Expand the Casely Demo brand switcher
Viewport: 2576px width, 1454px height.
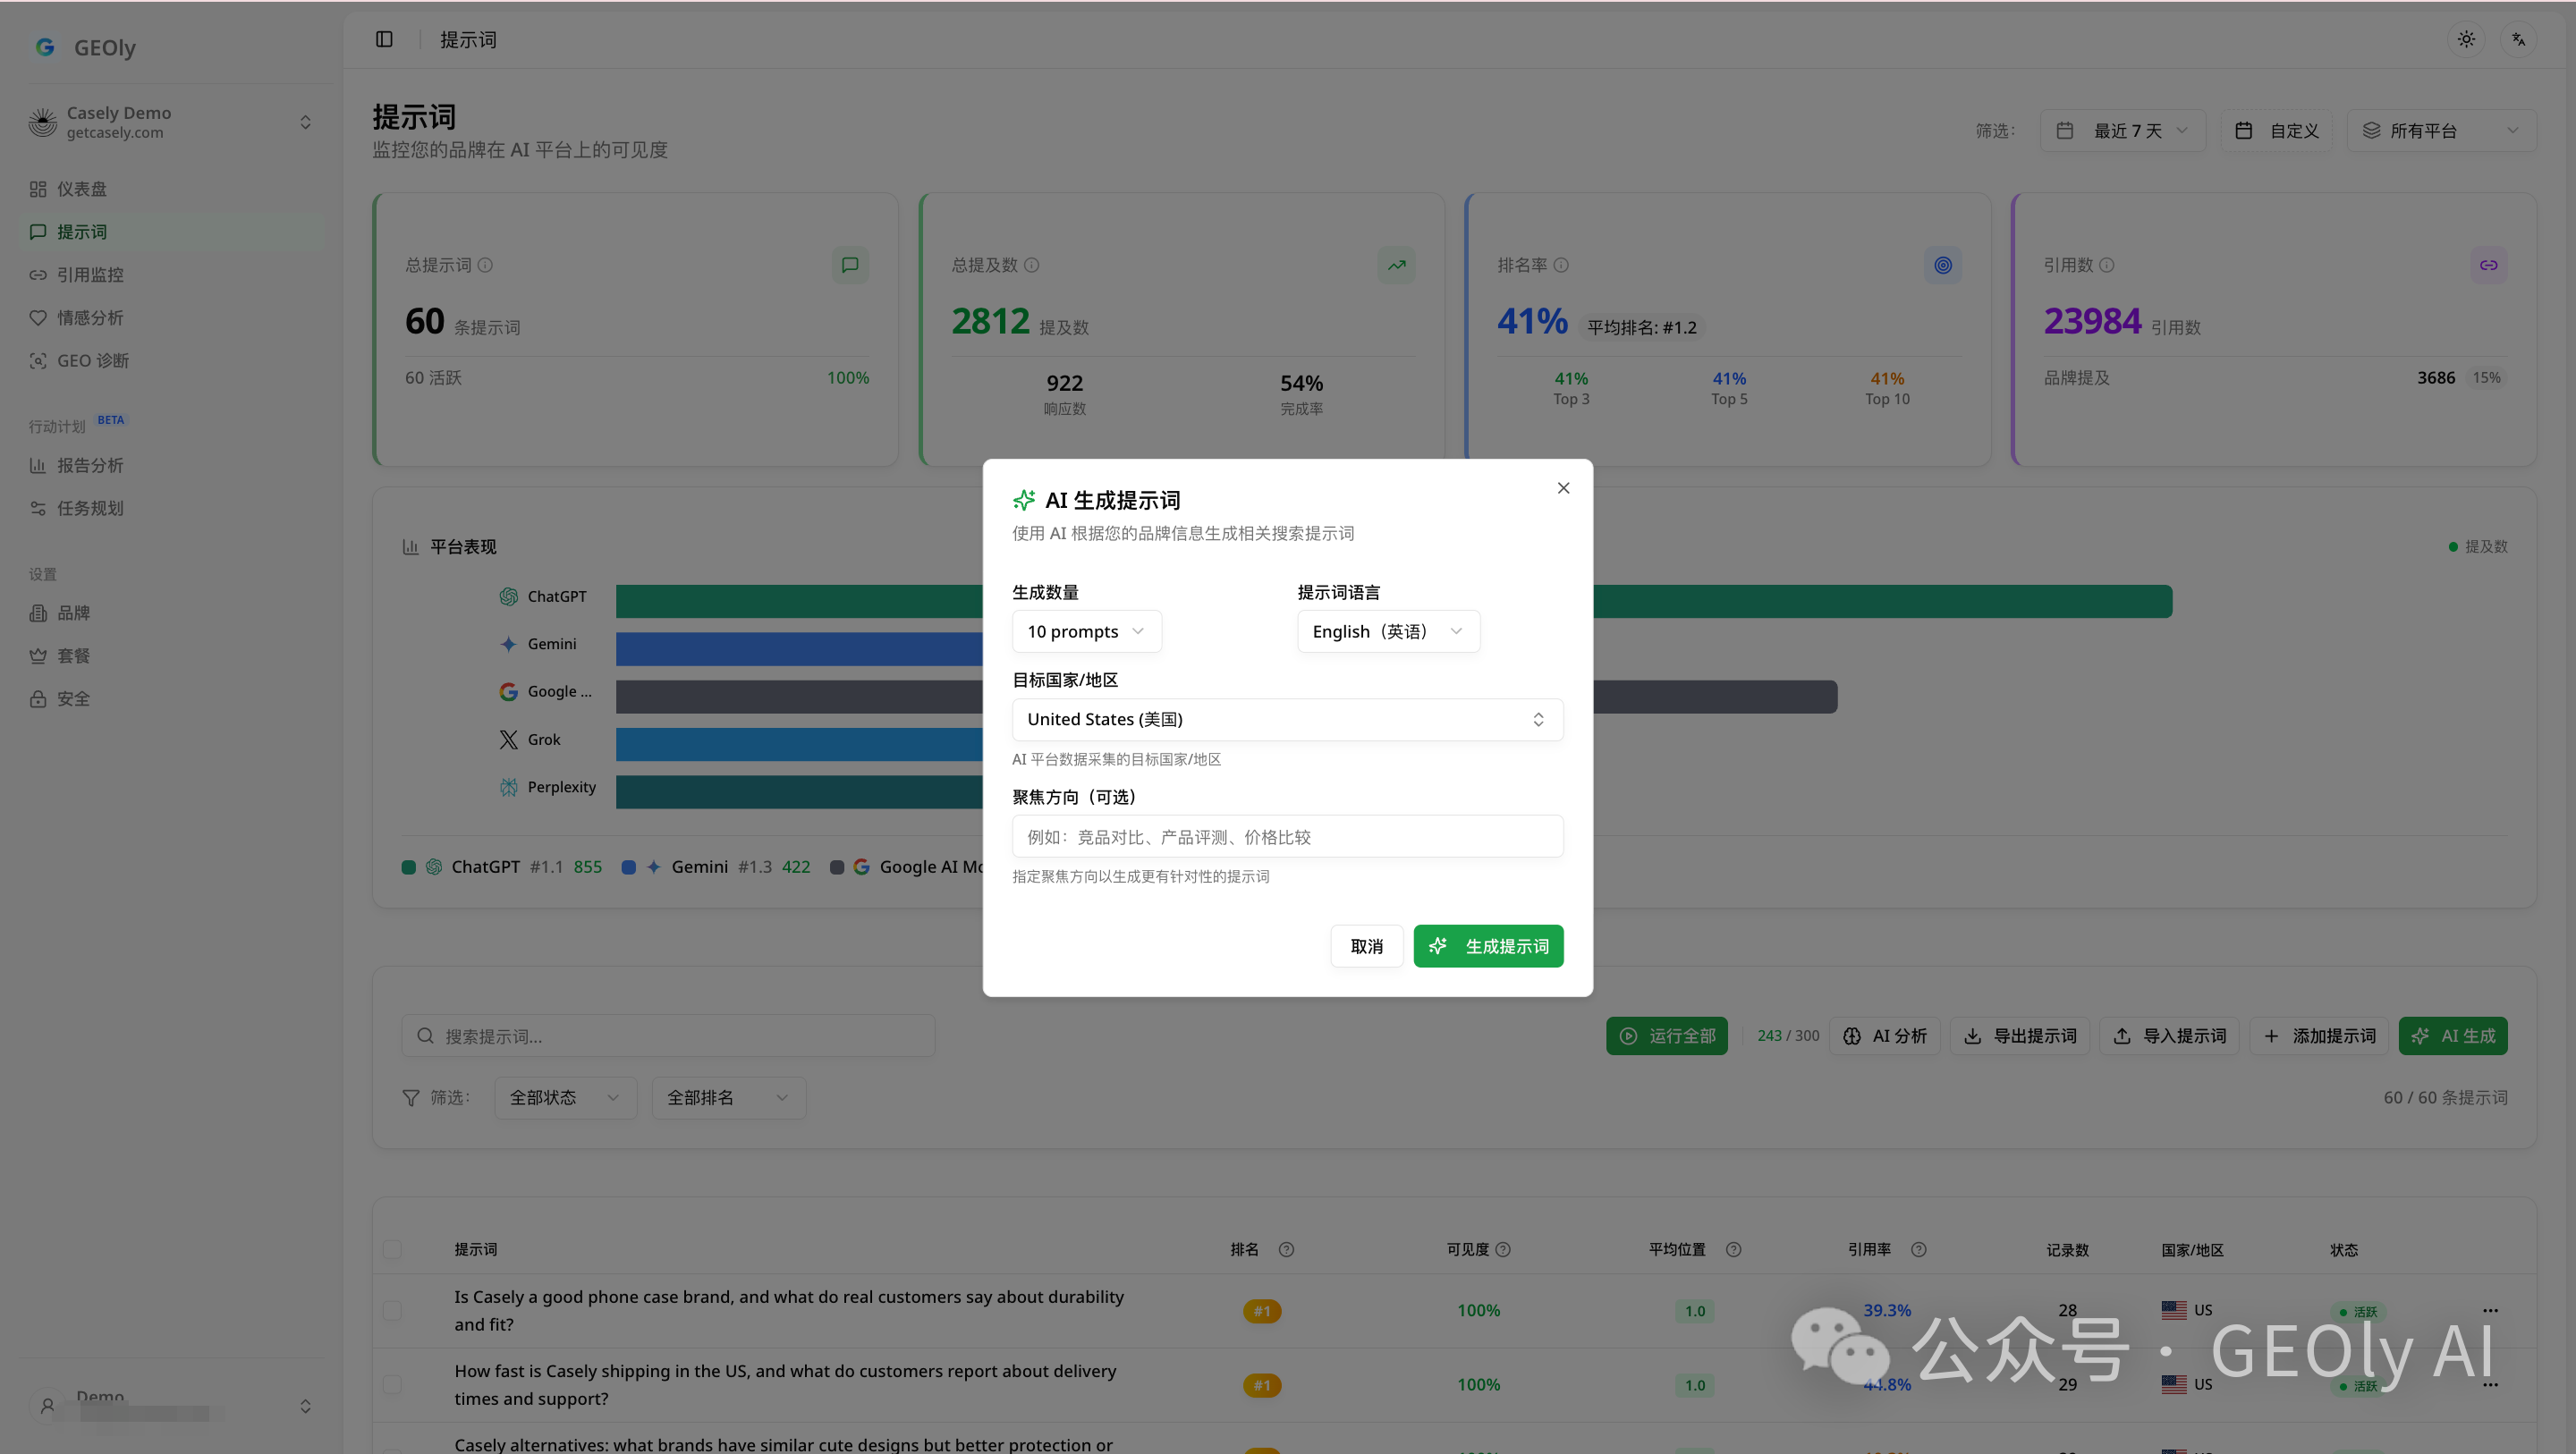171,122
